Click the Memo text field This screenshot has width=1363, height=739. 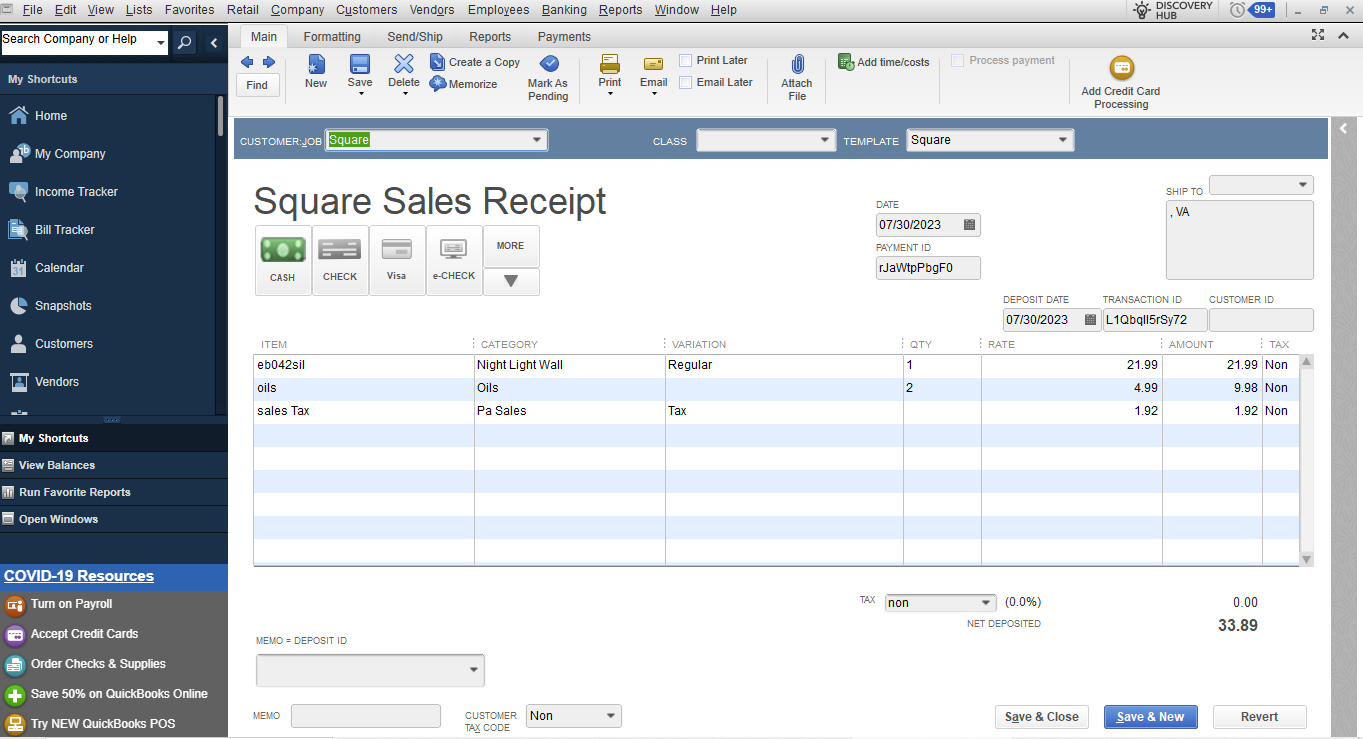[365, 716]
